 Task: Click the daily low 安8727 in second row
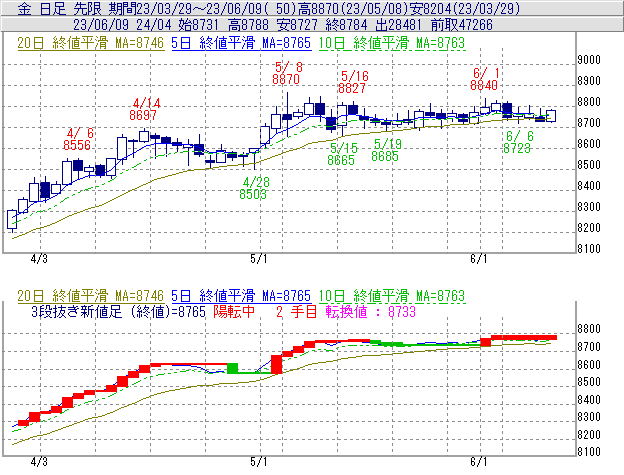tap(297, 25)
